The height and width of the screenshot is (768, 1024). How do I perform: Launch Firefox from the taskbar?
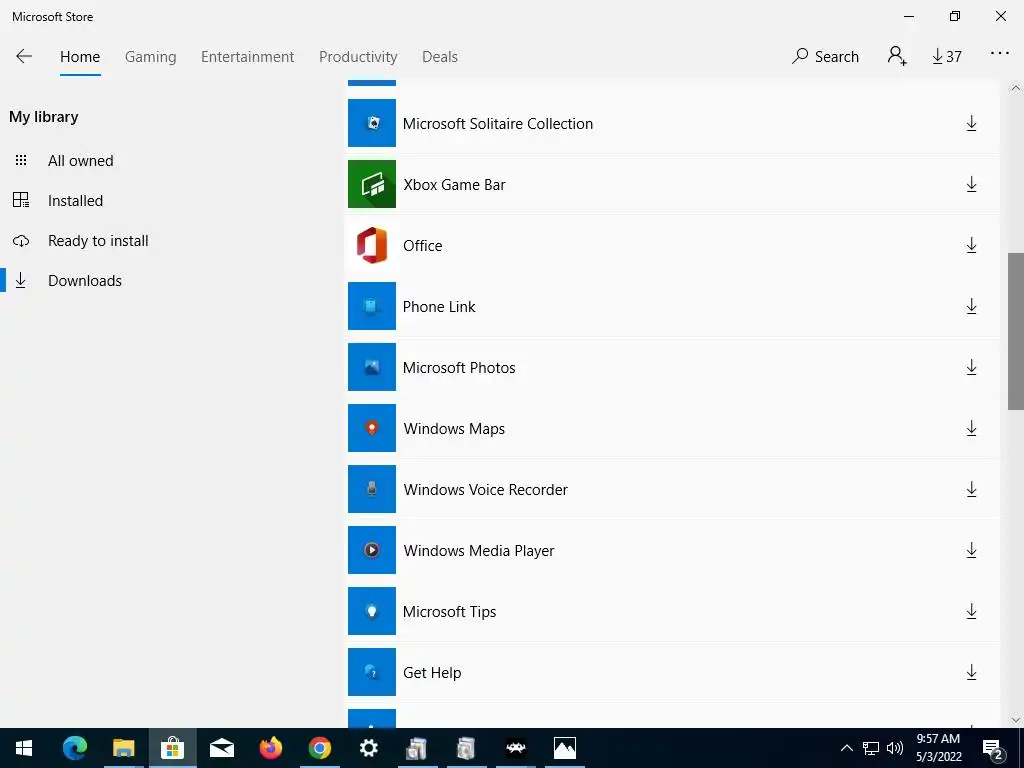point(270,748)
